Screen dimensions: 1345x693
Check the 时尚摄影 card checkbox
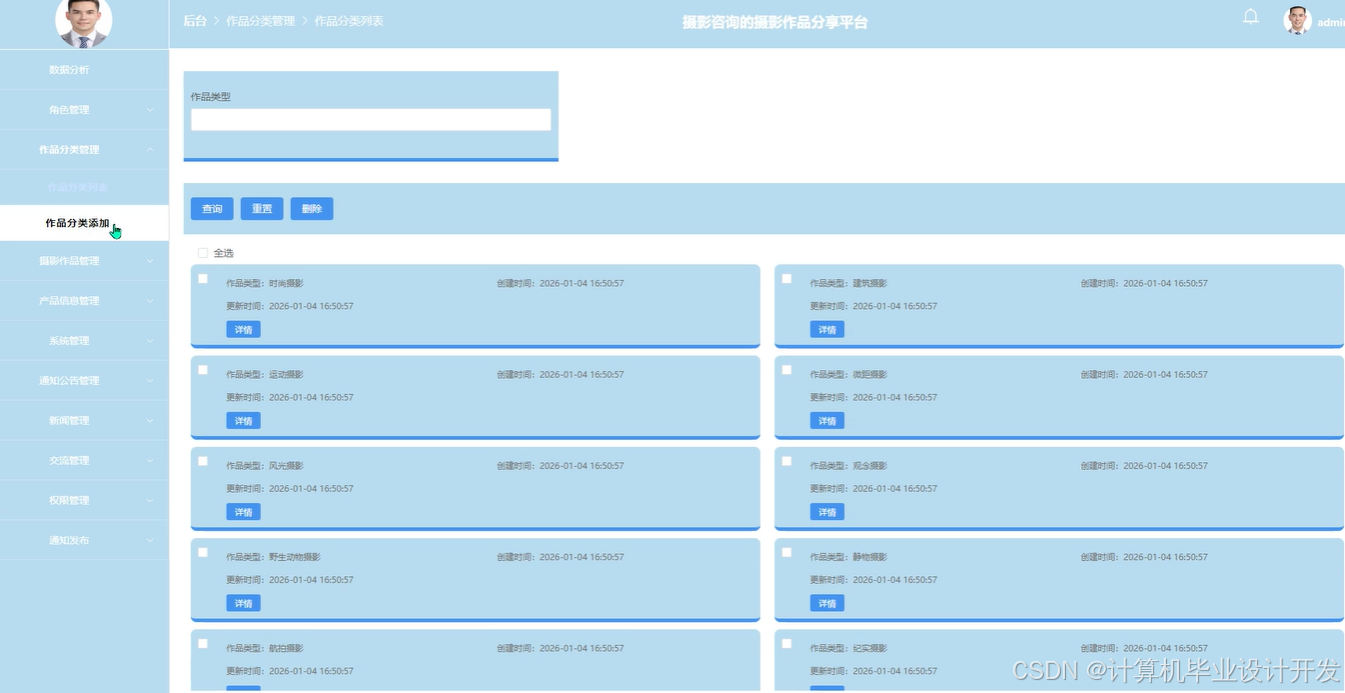click(x=203, y=279)
